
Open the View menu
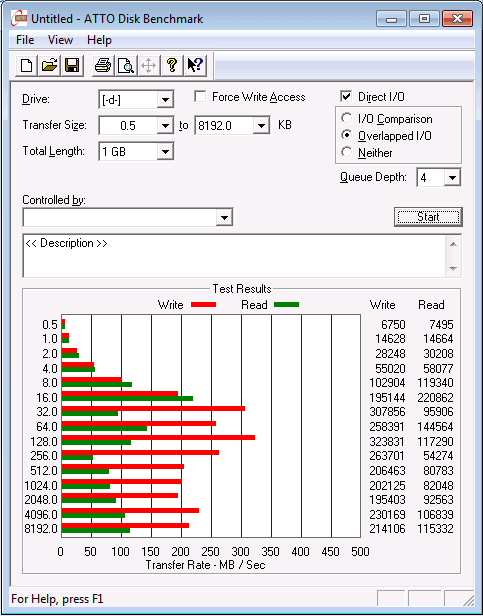(x=61, y=40)
